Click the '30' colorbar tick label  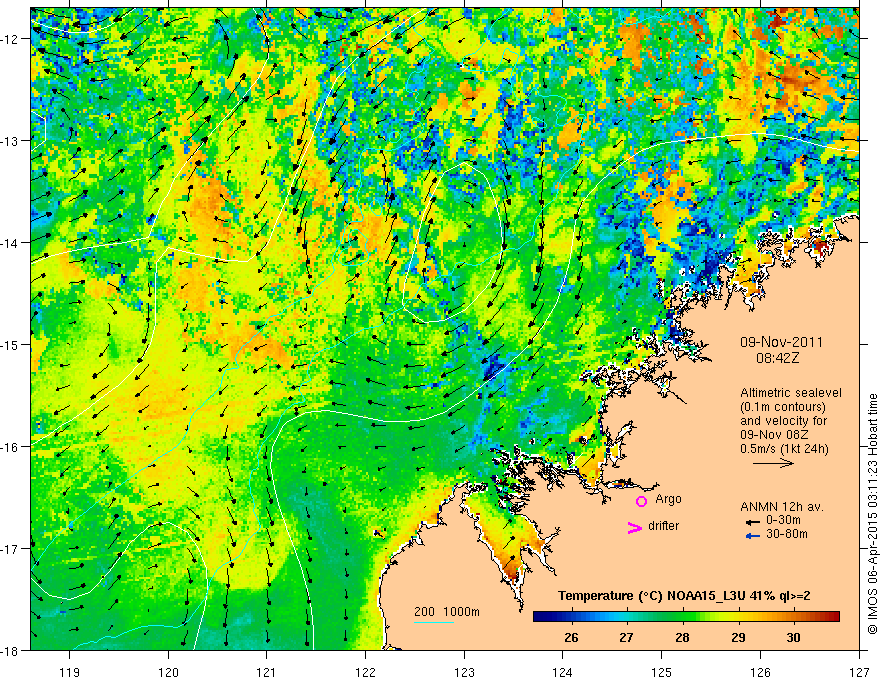(x=793, y=638)
